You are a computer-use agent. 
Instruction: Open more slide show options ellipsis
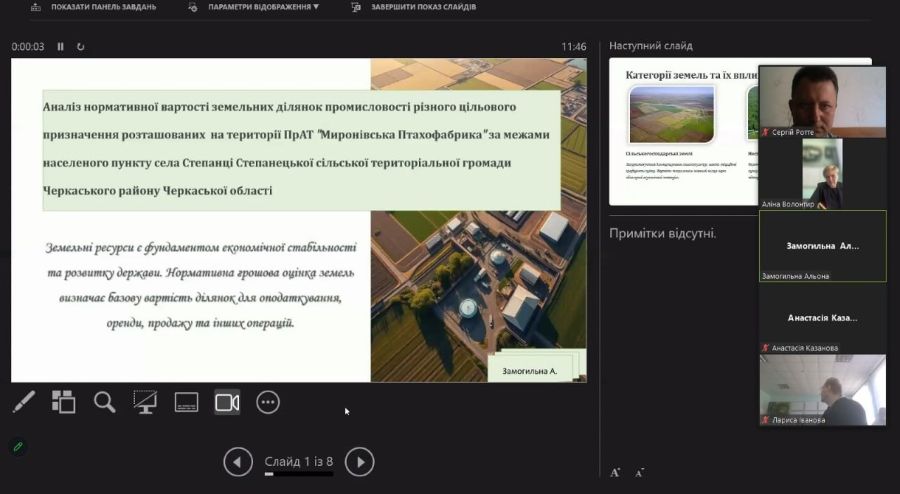click(x=268, y=402)
